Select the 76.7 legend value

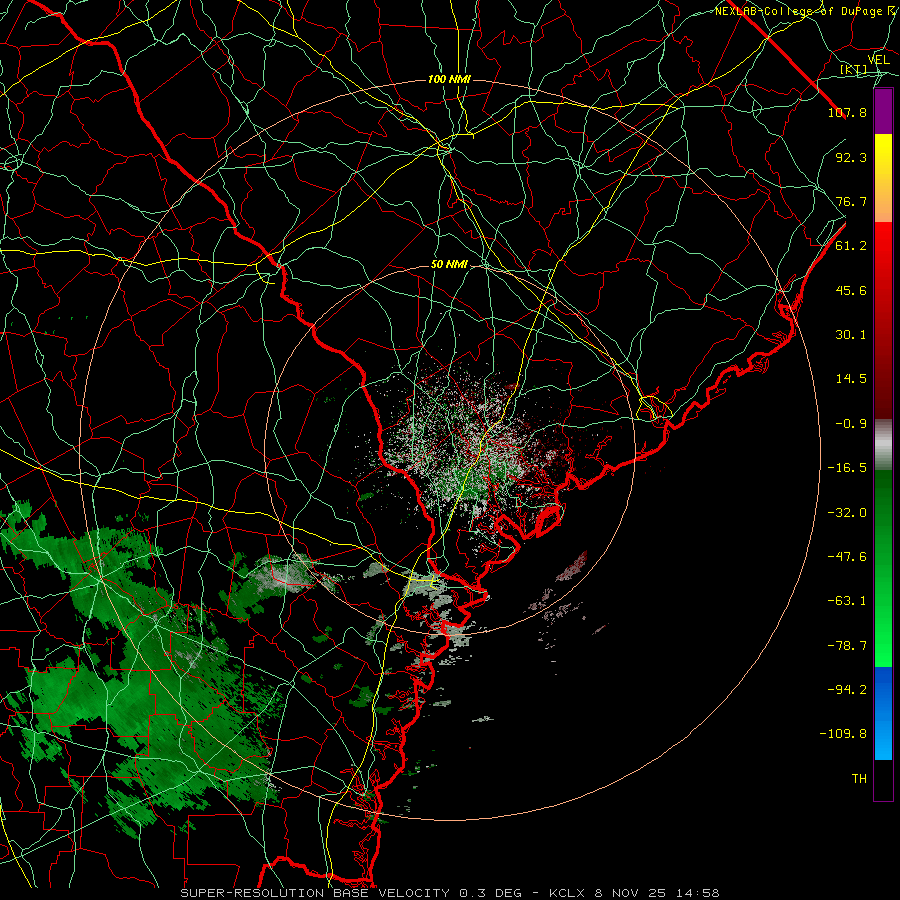pyautogui.click(x=851, y=201)
